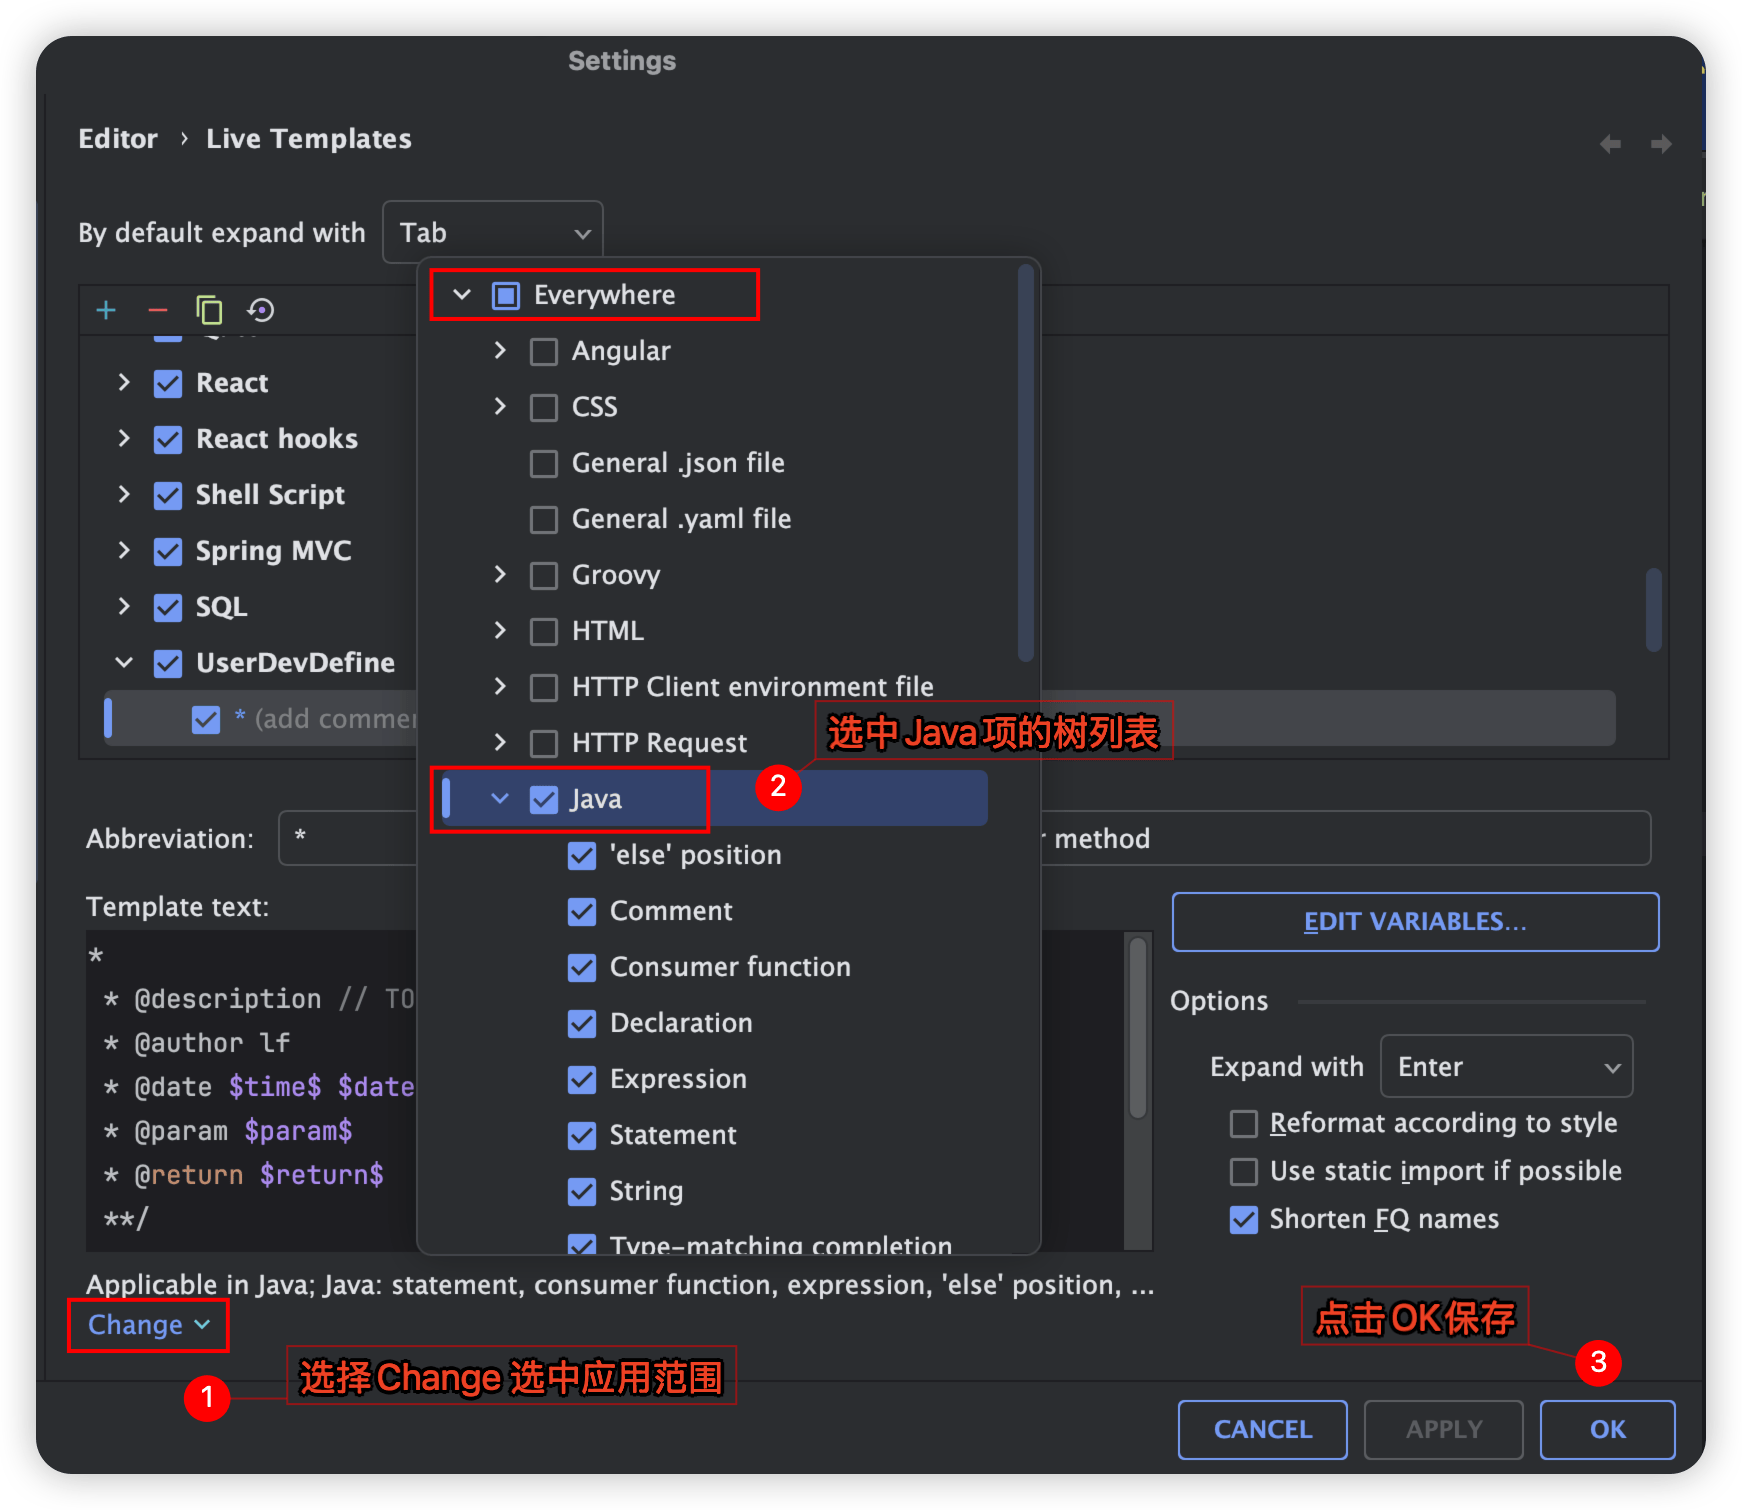Screen dimensions: 1742x1510
Task: Uncheck the Java context checkbox
Action: click(x=544, y=800)
